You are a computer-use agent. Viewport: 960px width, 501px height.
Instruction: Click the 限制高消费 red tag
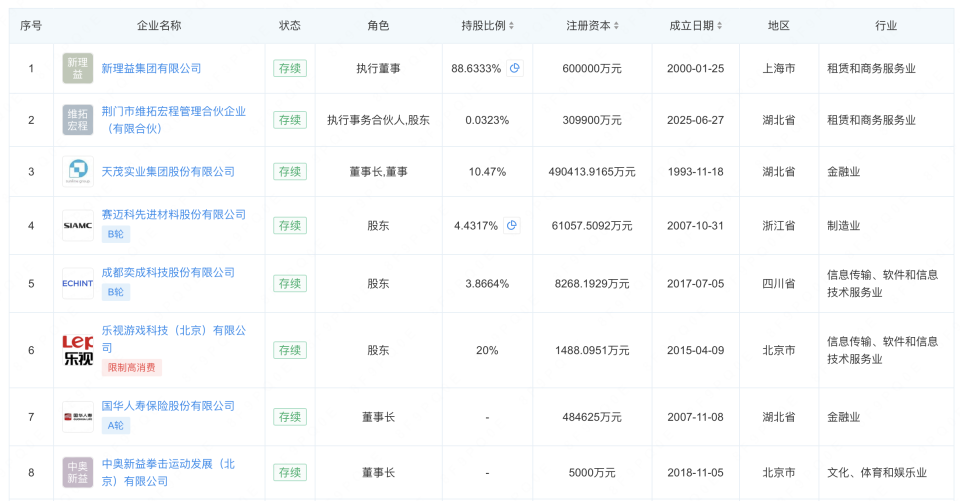tap(132, 367)
